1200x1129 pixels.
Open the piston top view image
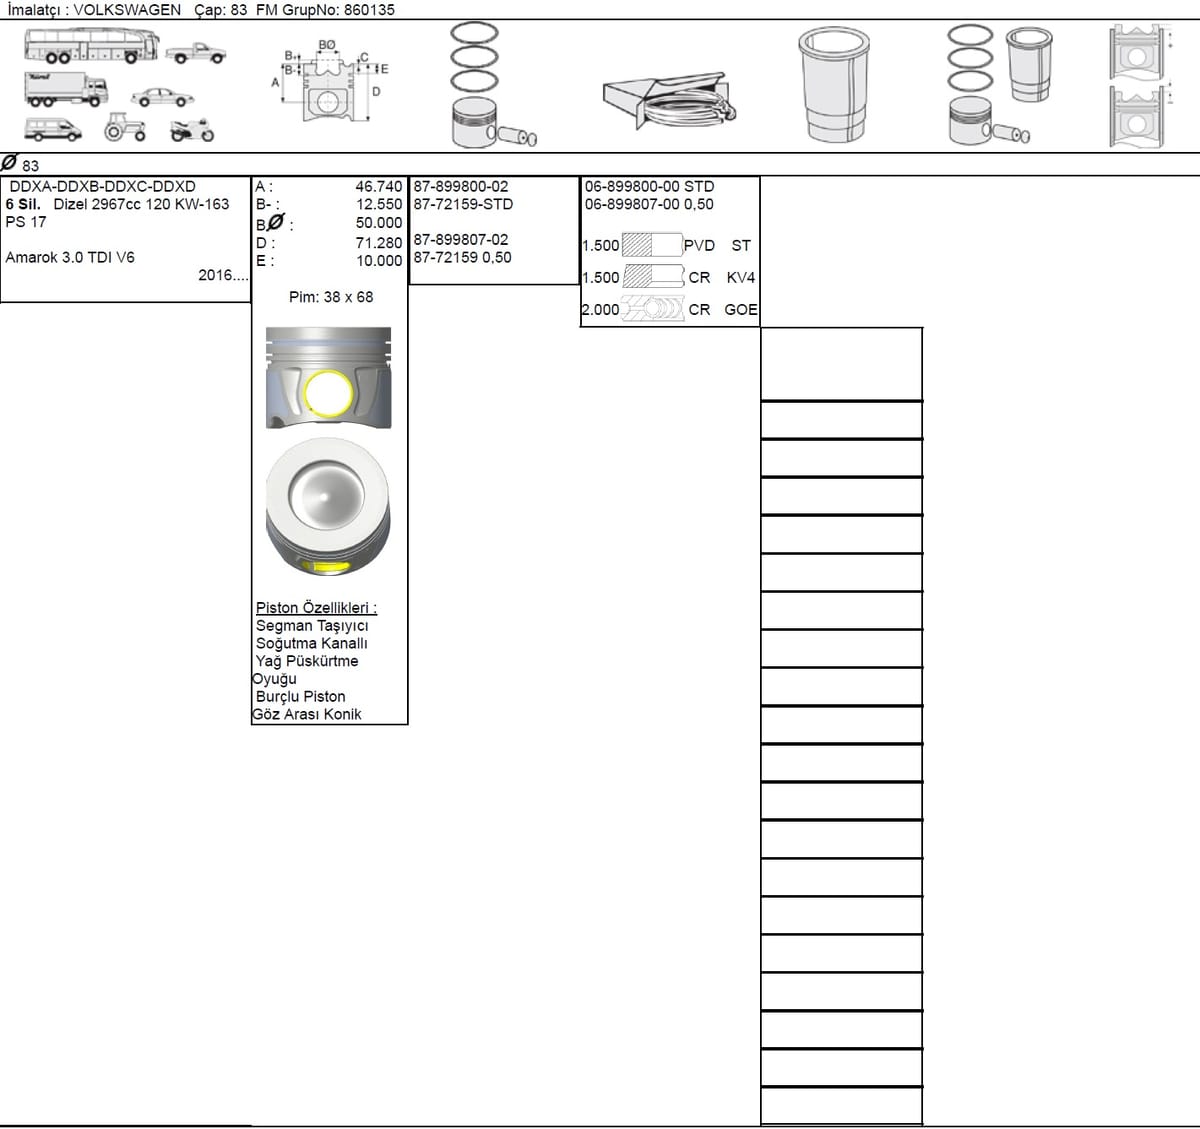(329, 508)
